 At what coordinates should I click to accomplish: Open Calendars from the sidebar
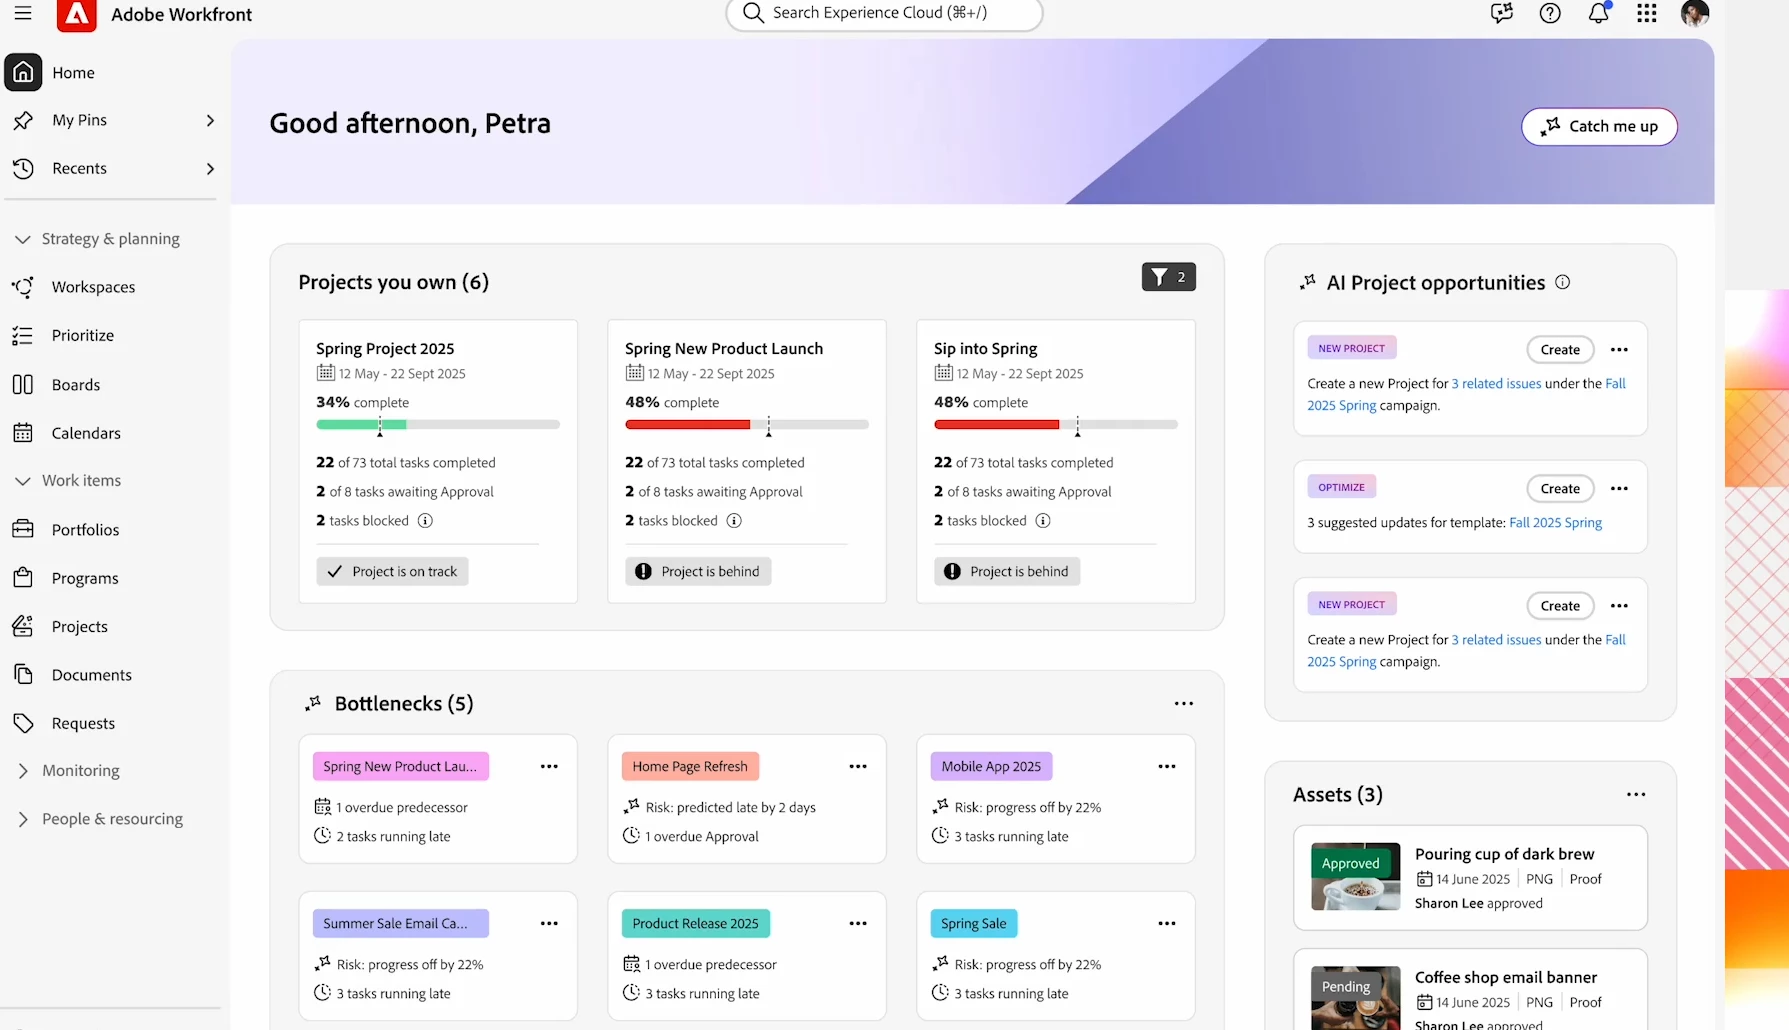[86, 433]
